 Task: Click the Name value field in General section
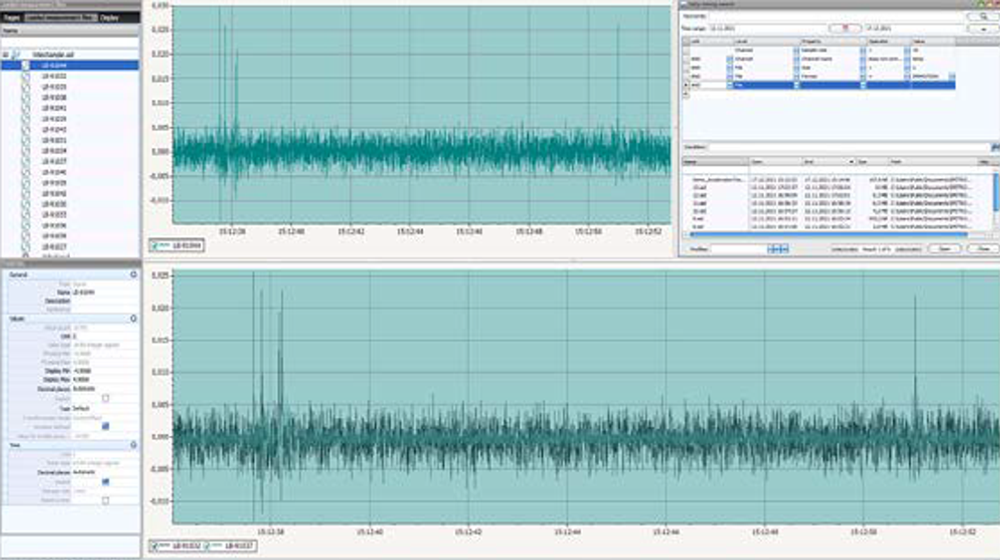coord(105,292)
